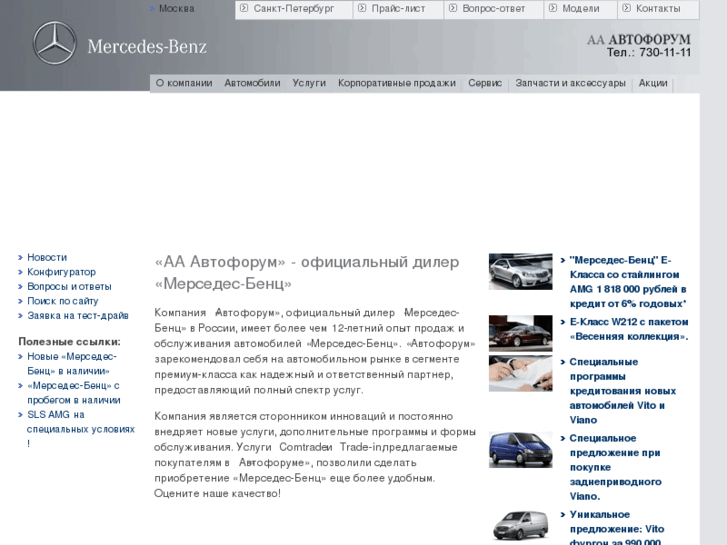
Task: Click the arrow icon beside Санкт-Петербург
Action: click(x=244, y=8)
